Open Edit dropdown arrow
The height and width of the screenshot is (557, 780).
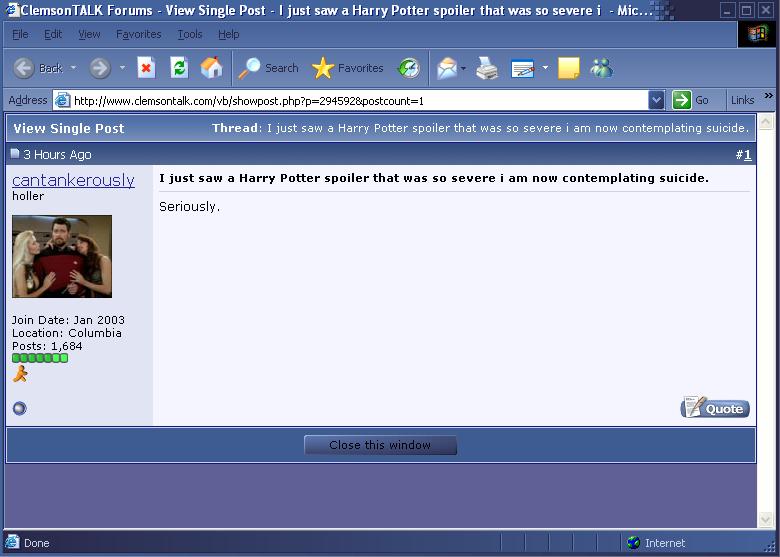545,68
